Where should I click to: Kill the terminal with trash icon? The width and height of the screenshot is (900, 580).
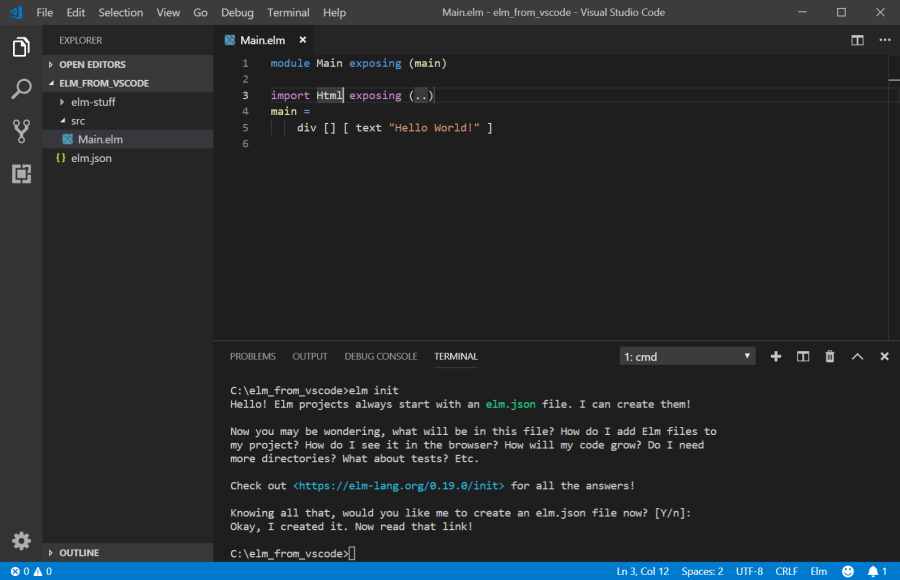pos(829,356)
